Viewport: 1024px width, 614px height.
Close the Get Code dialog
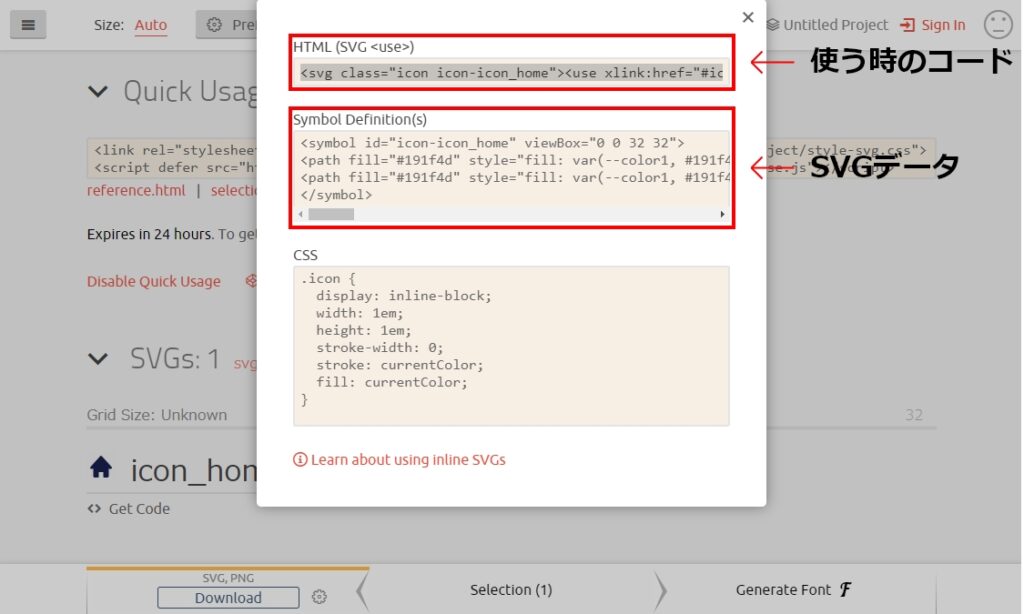748,17
